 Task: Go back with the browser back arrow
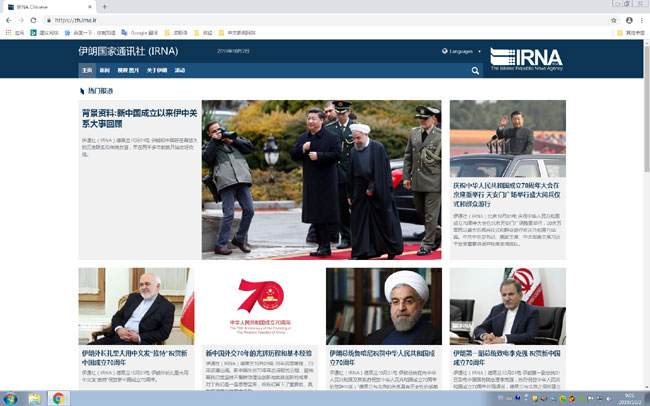9,20
